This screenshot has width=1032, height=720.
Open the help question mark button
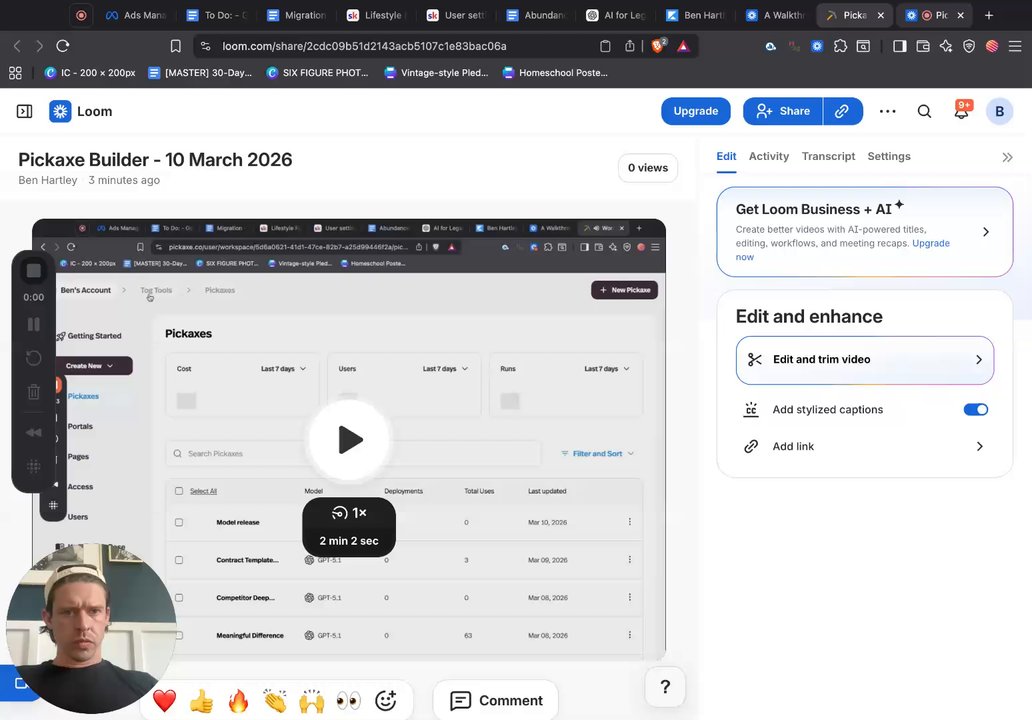pos(665,687)
